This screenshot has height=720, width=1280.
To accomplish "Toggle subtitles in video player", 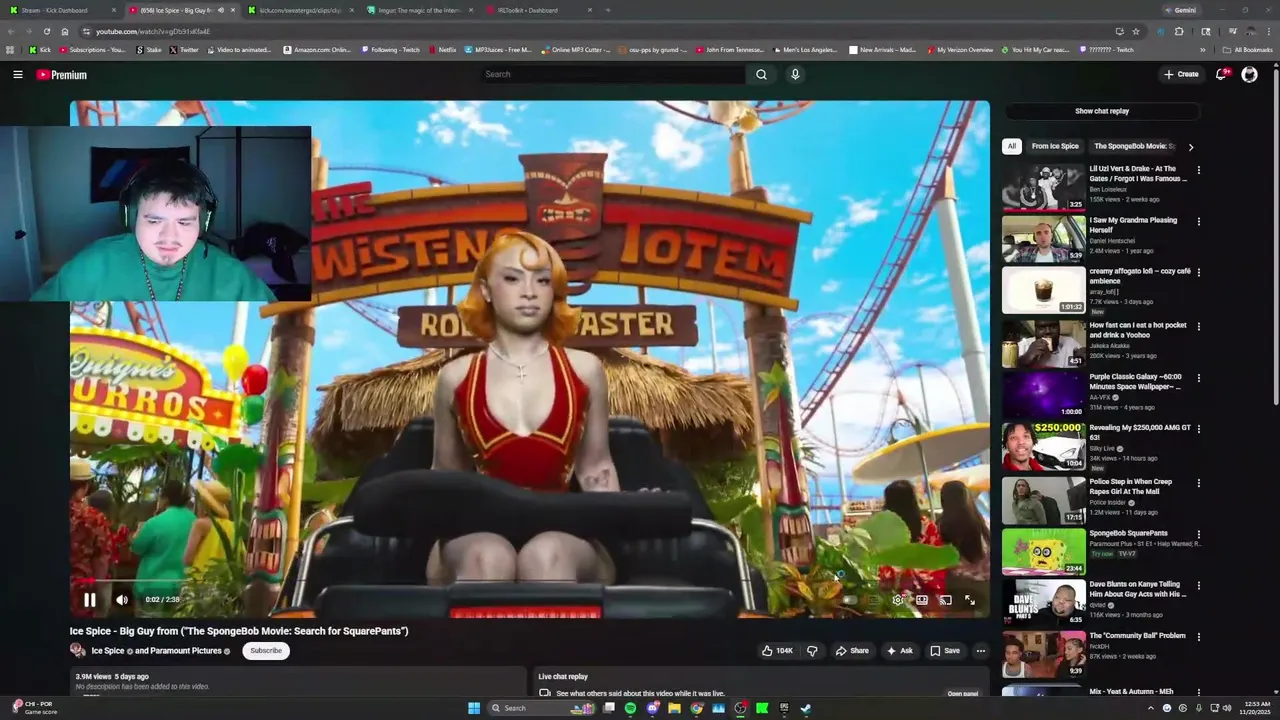I will pos(874,600).
